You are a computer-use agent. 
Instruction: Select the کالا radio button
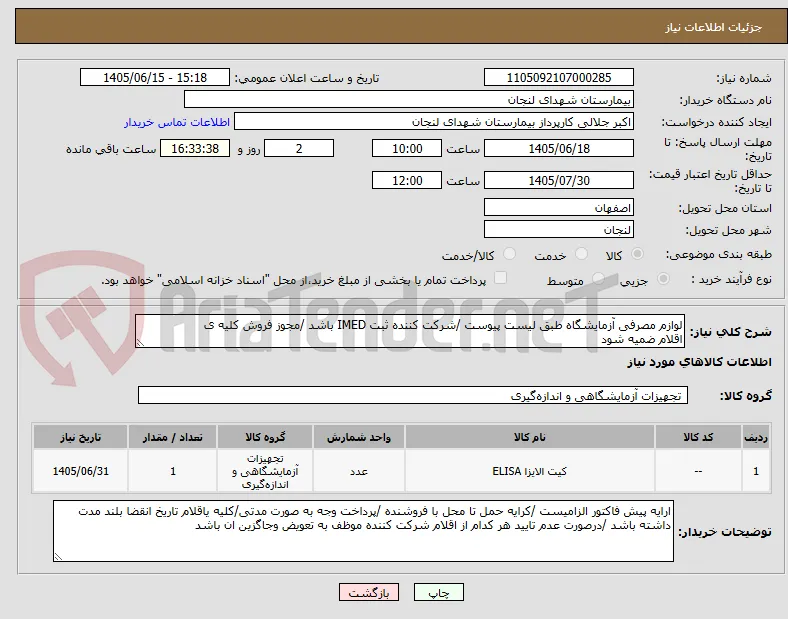coord(637,254)
